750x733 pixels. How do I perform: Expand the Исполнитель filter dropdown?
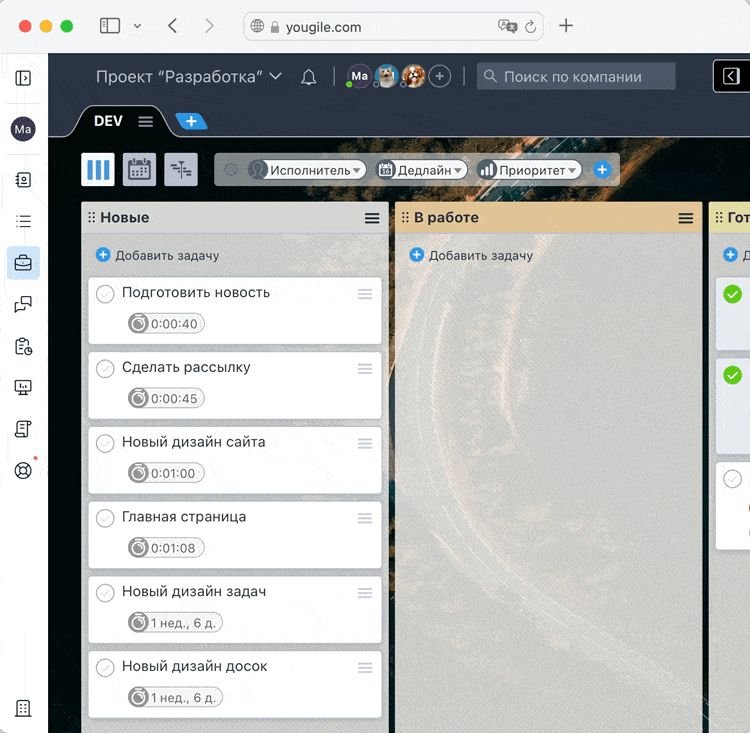(x=306, y=170)
